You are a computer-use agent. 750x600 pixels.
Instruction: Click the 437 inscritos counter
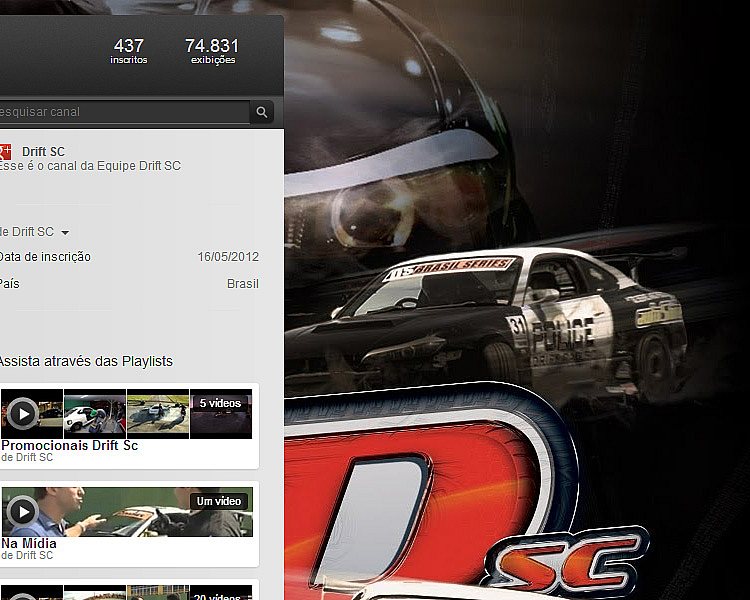129,51
